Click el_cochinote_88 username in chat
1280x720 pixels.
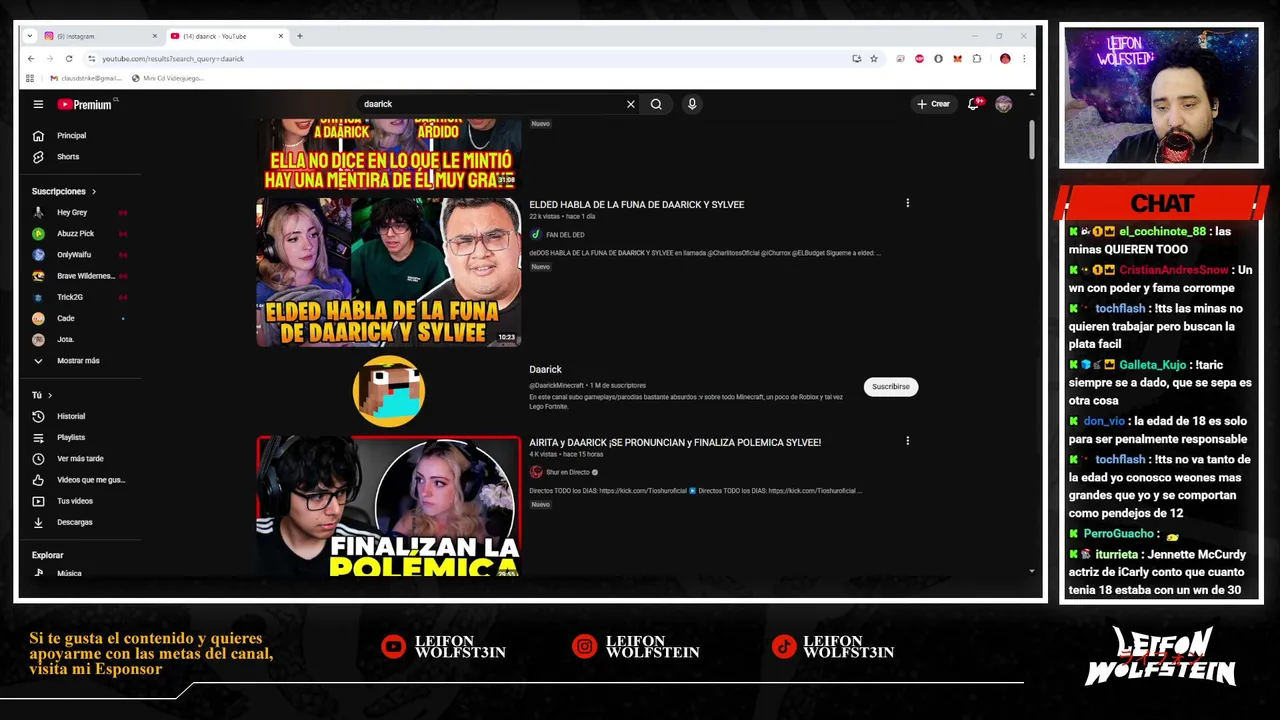(x=1162, y=231)
